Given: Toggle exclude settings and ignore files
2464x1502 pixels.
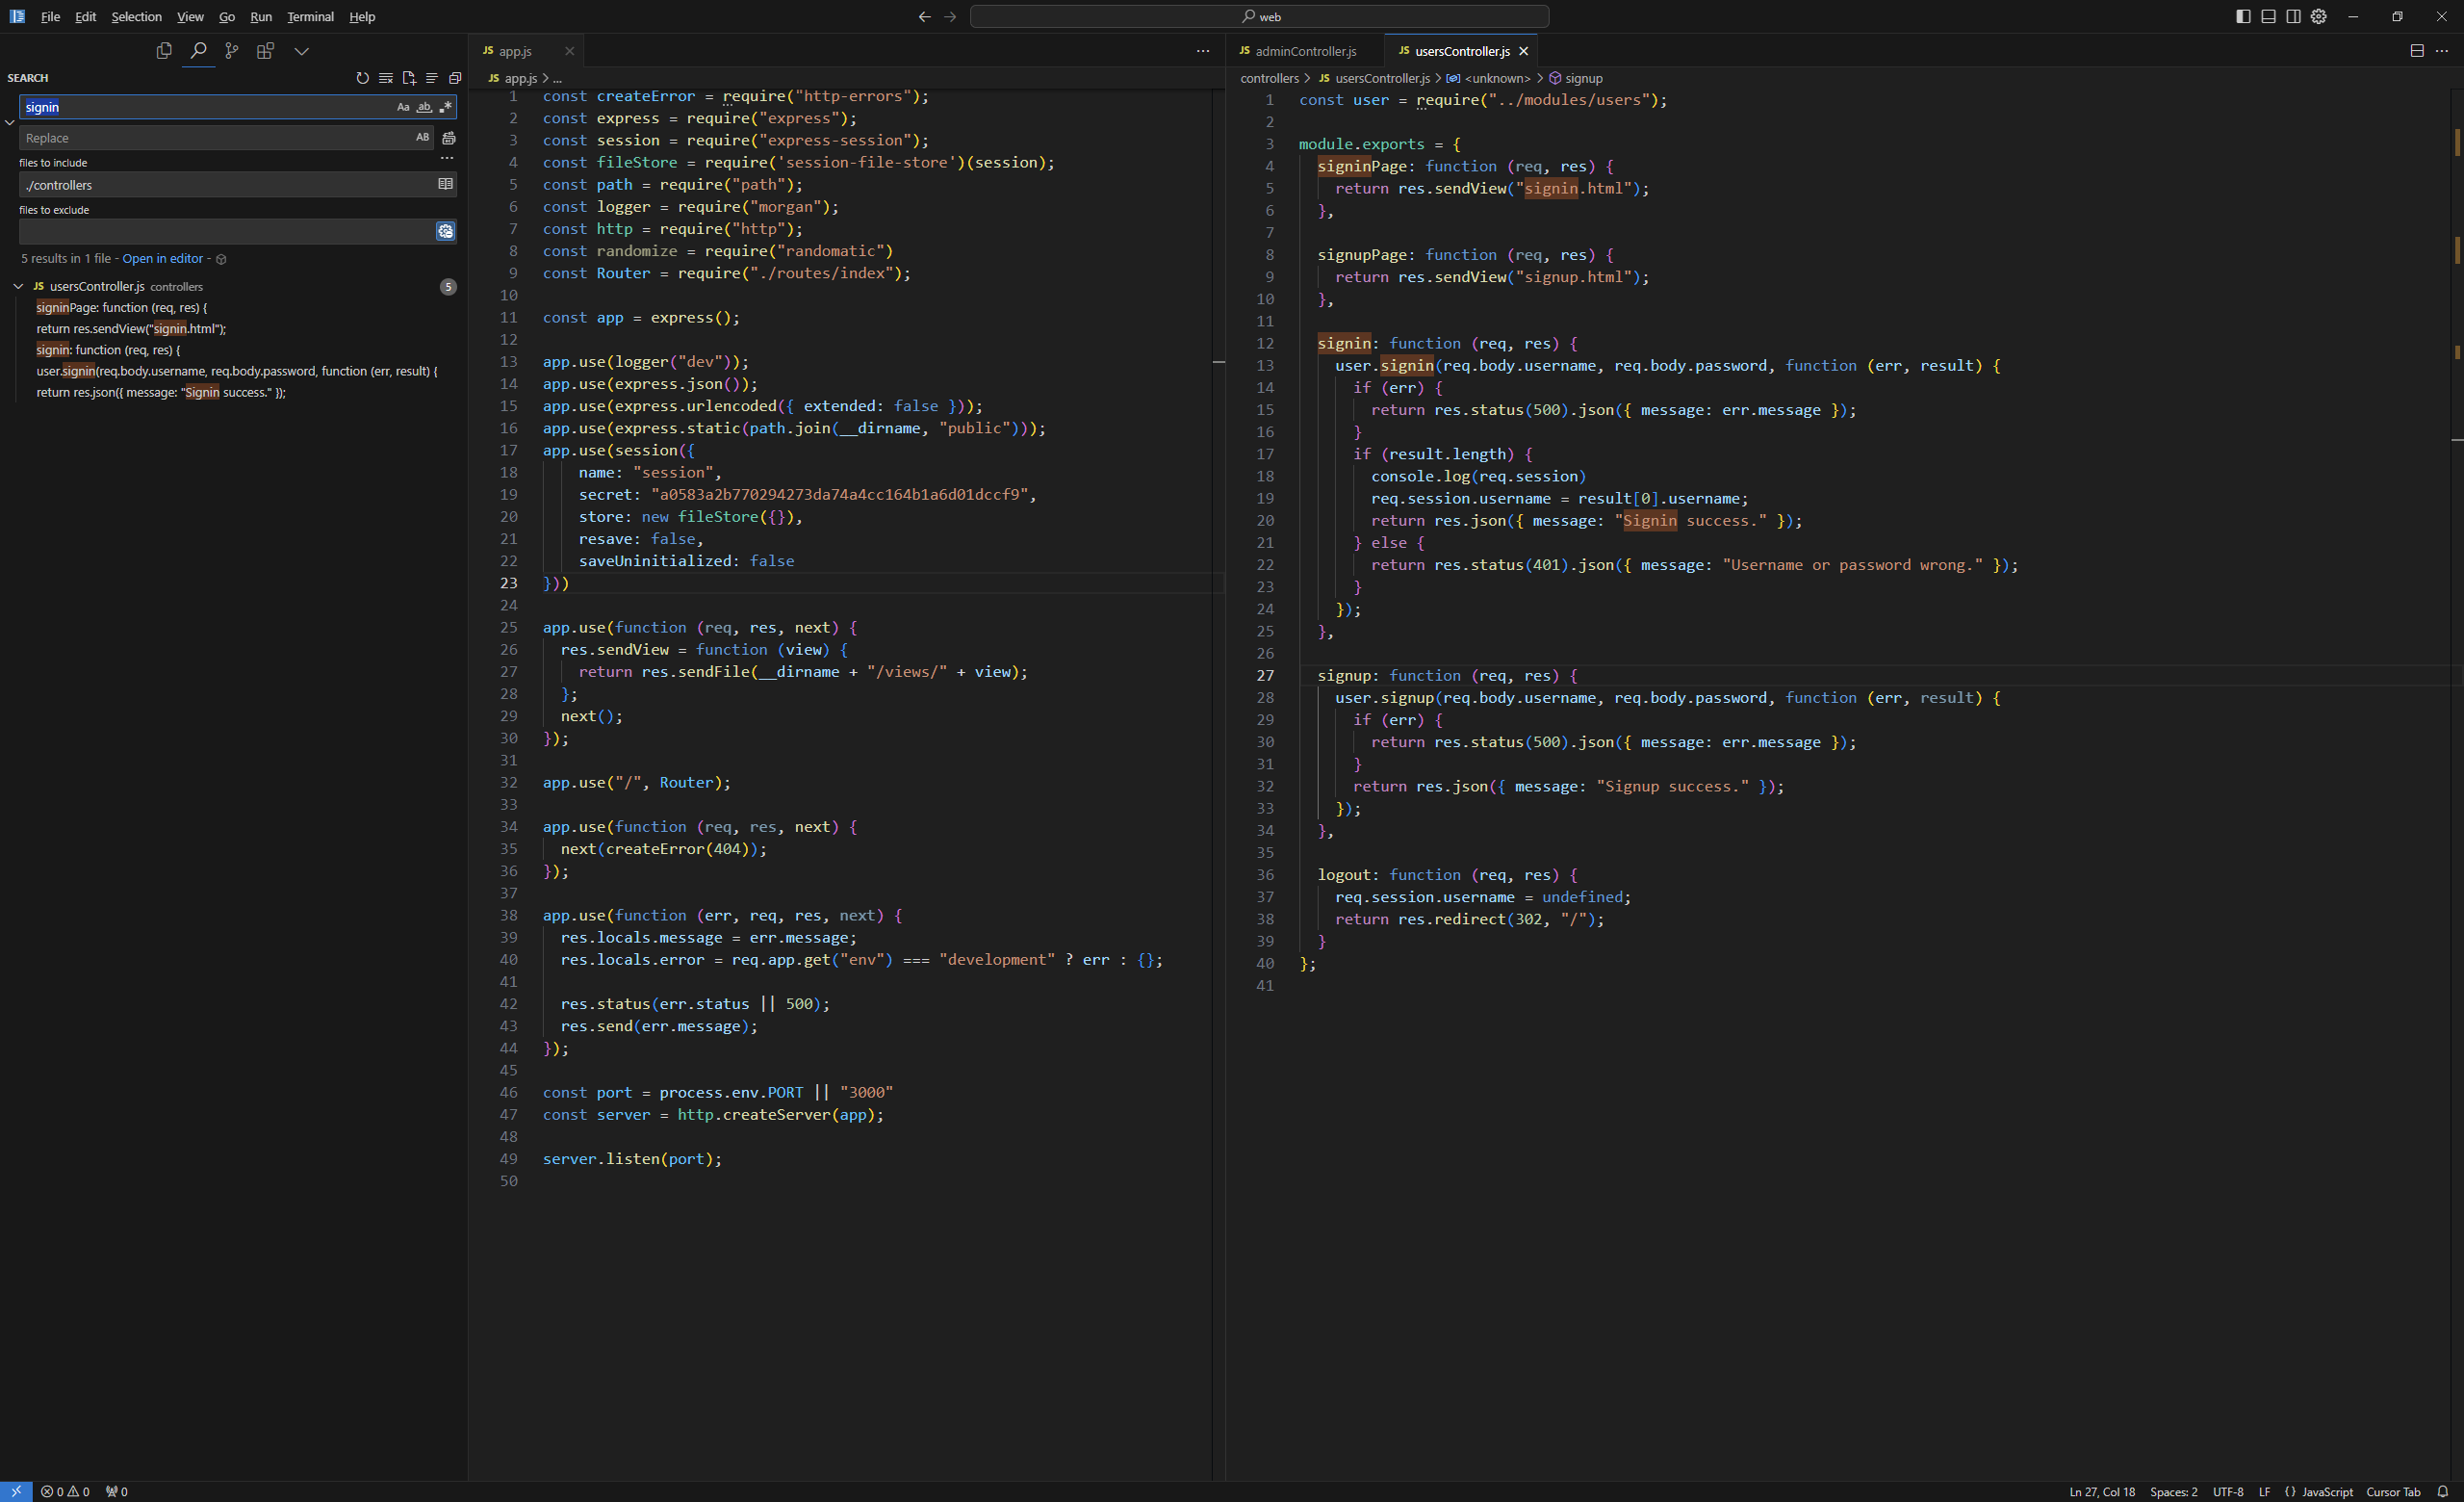Looking at the screenshot, I should click(445, 231).
